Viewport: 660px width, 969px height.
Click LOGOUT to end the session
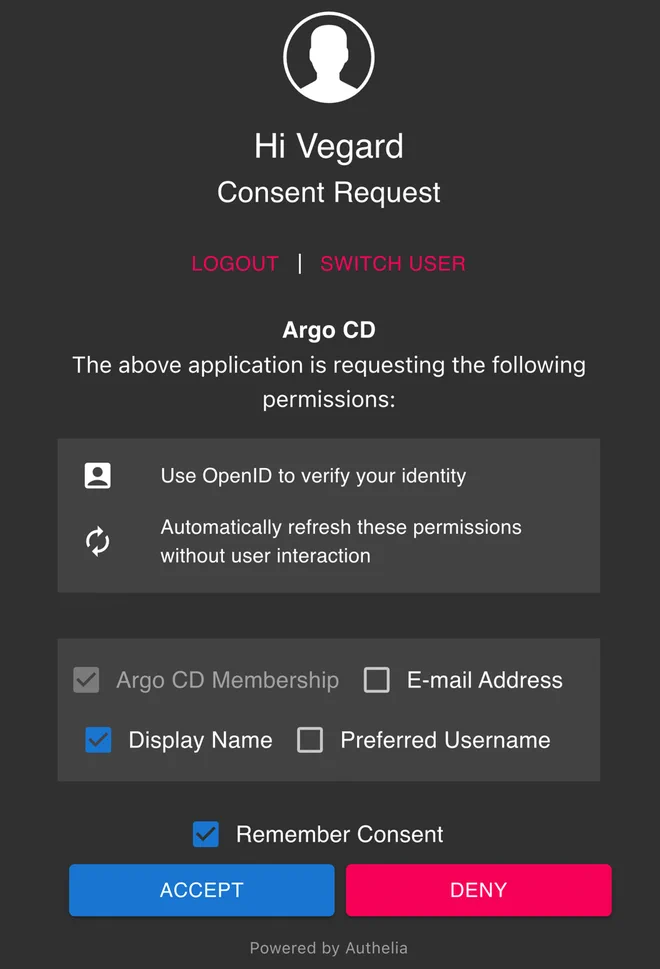tap(235, 263)
